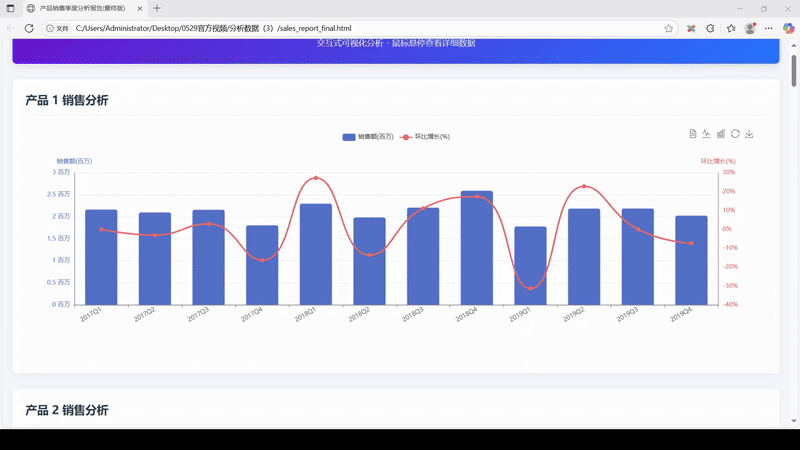Open the browser profile menu

750,28
